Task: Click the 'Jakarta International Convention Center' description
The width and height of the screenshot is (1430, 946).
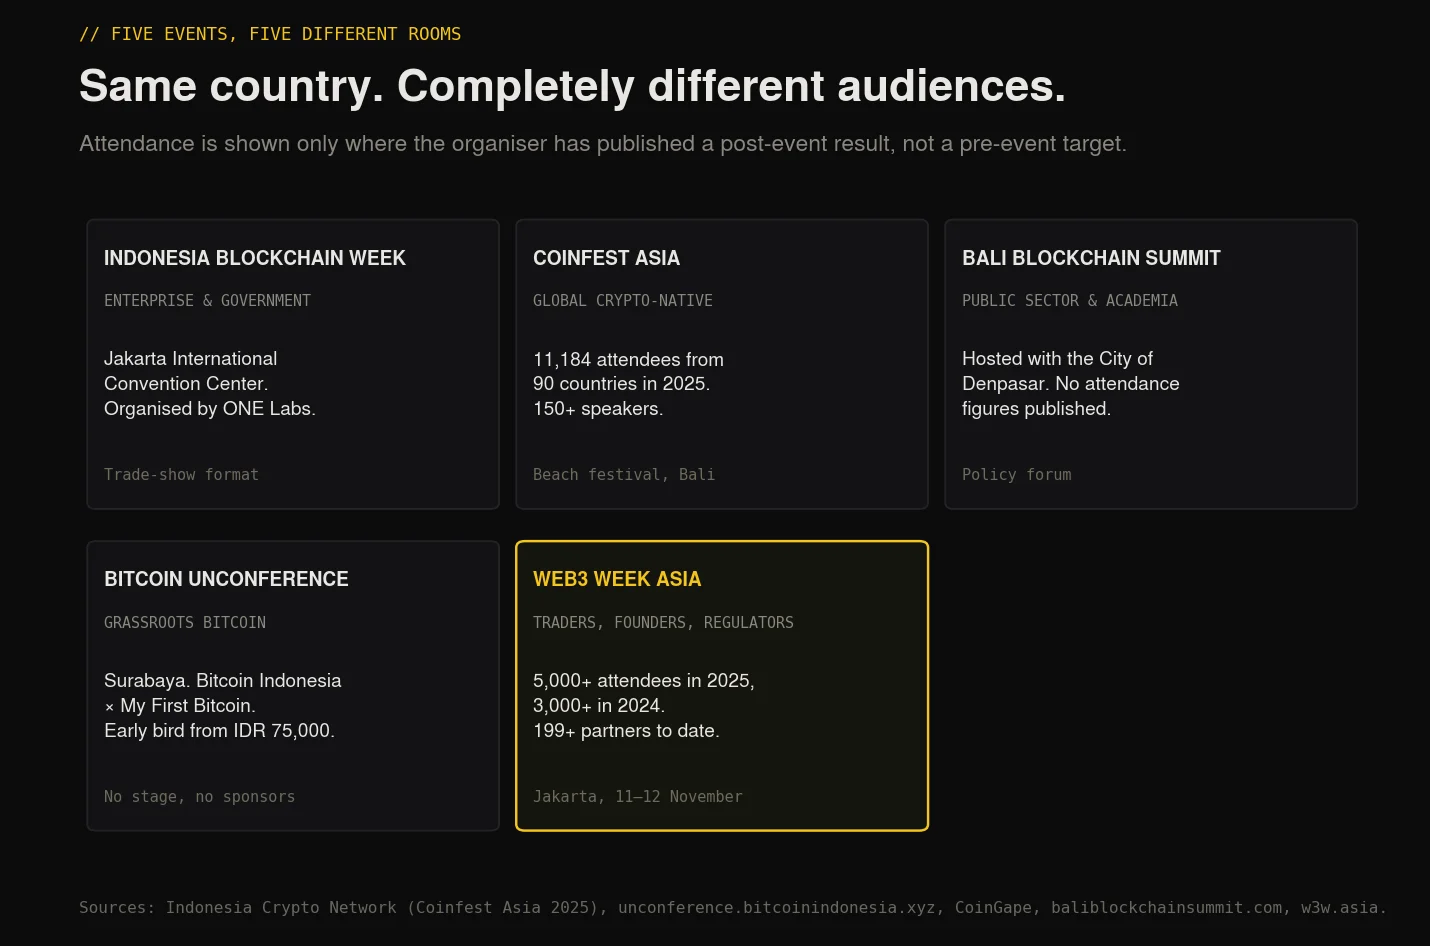Action: [210, 383]
